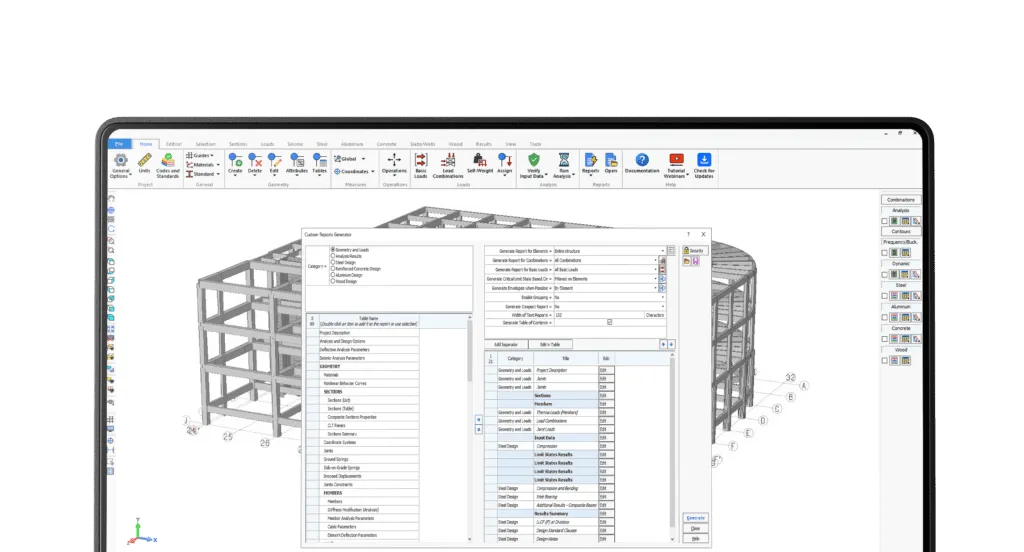Screen dimensions: 1024x552
Task: Click the Width of Text Reports field
Action: [x=599, y=315]
